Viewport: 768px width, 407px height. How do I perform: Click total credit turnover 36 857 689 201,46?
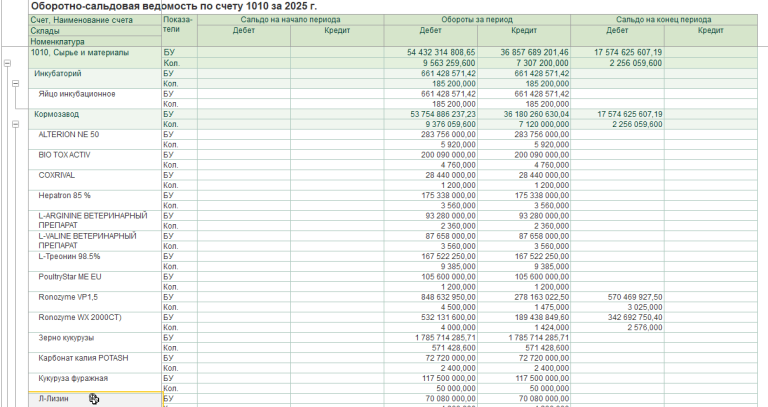(x=534, y=52)
